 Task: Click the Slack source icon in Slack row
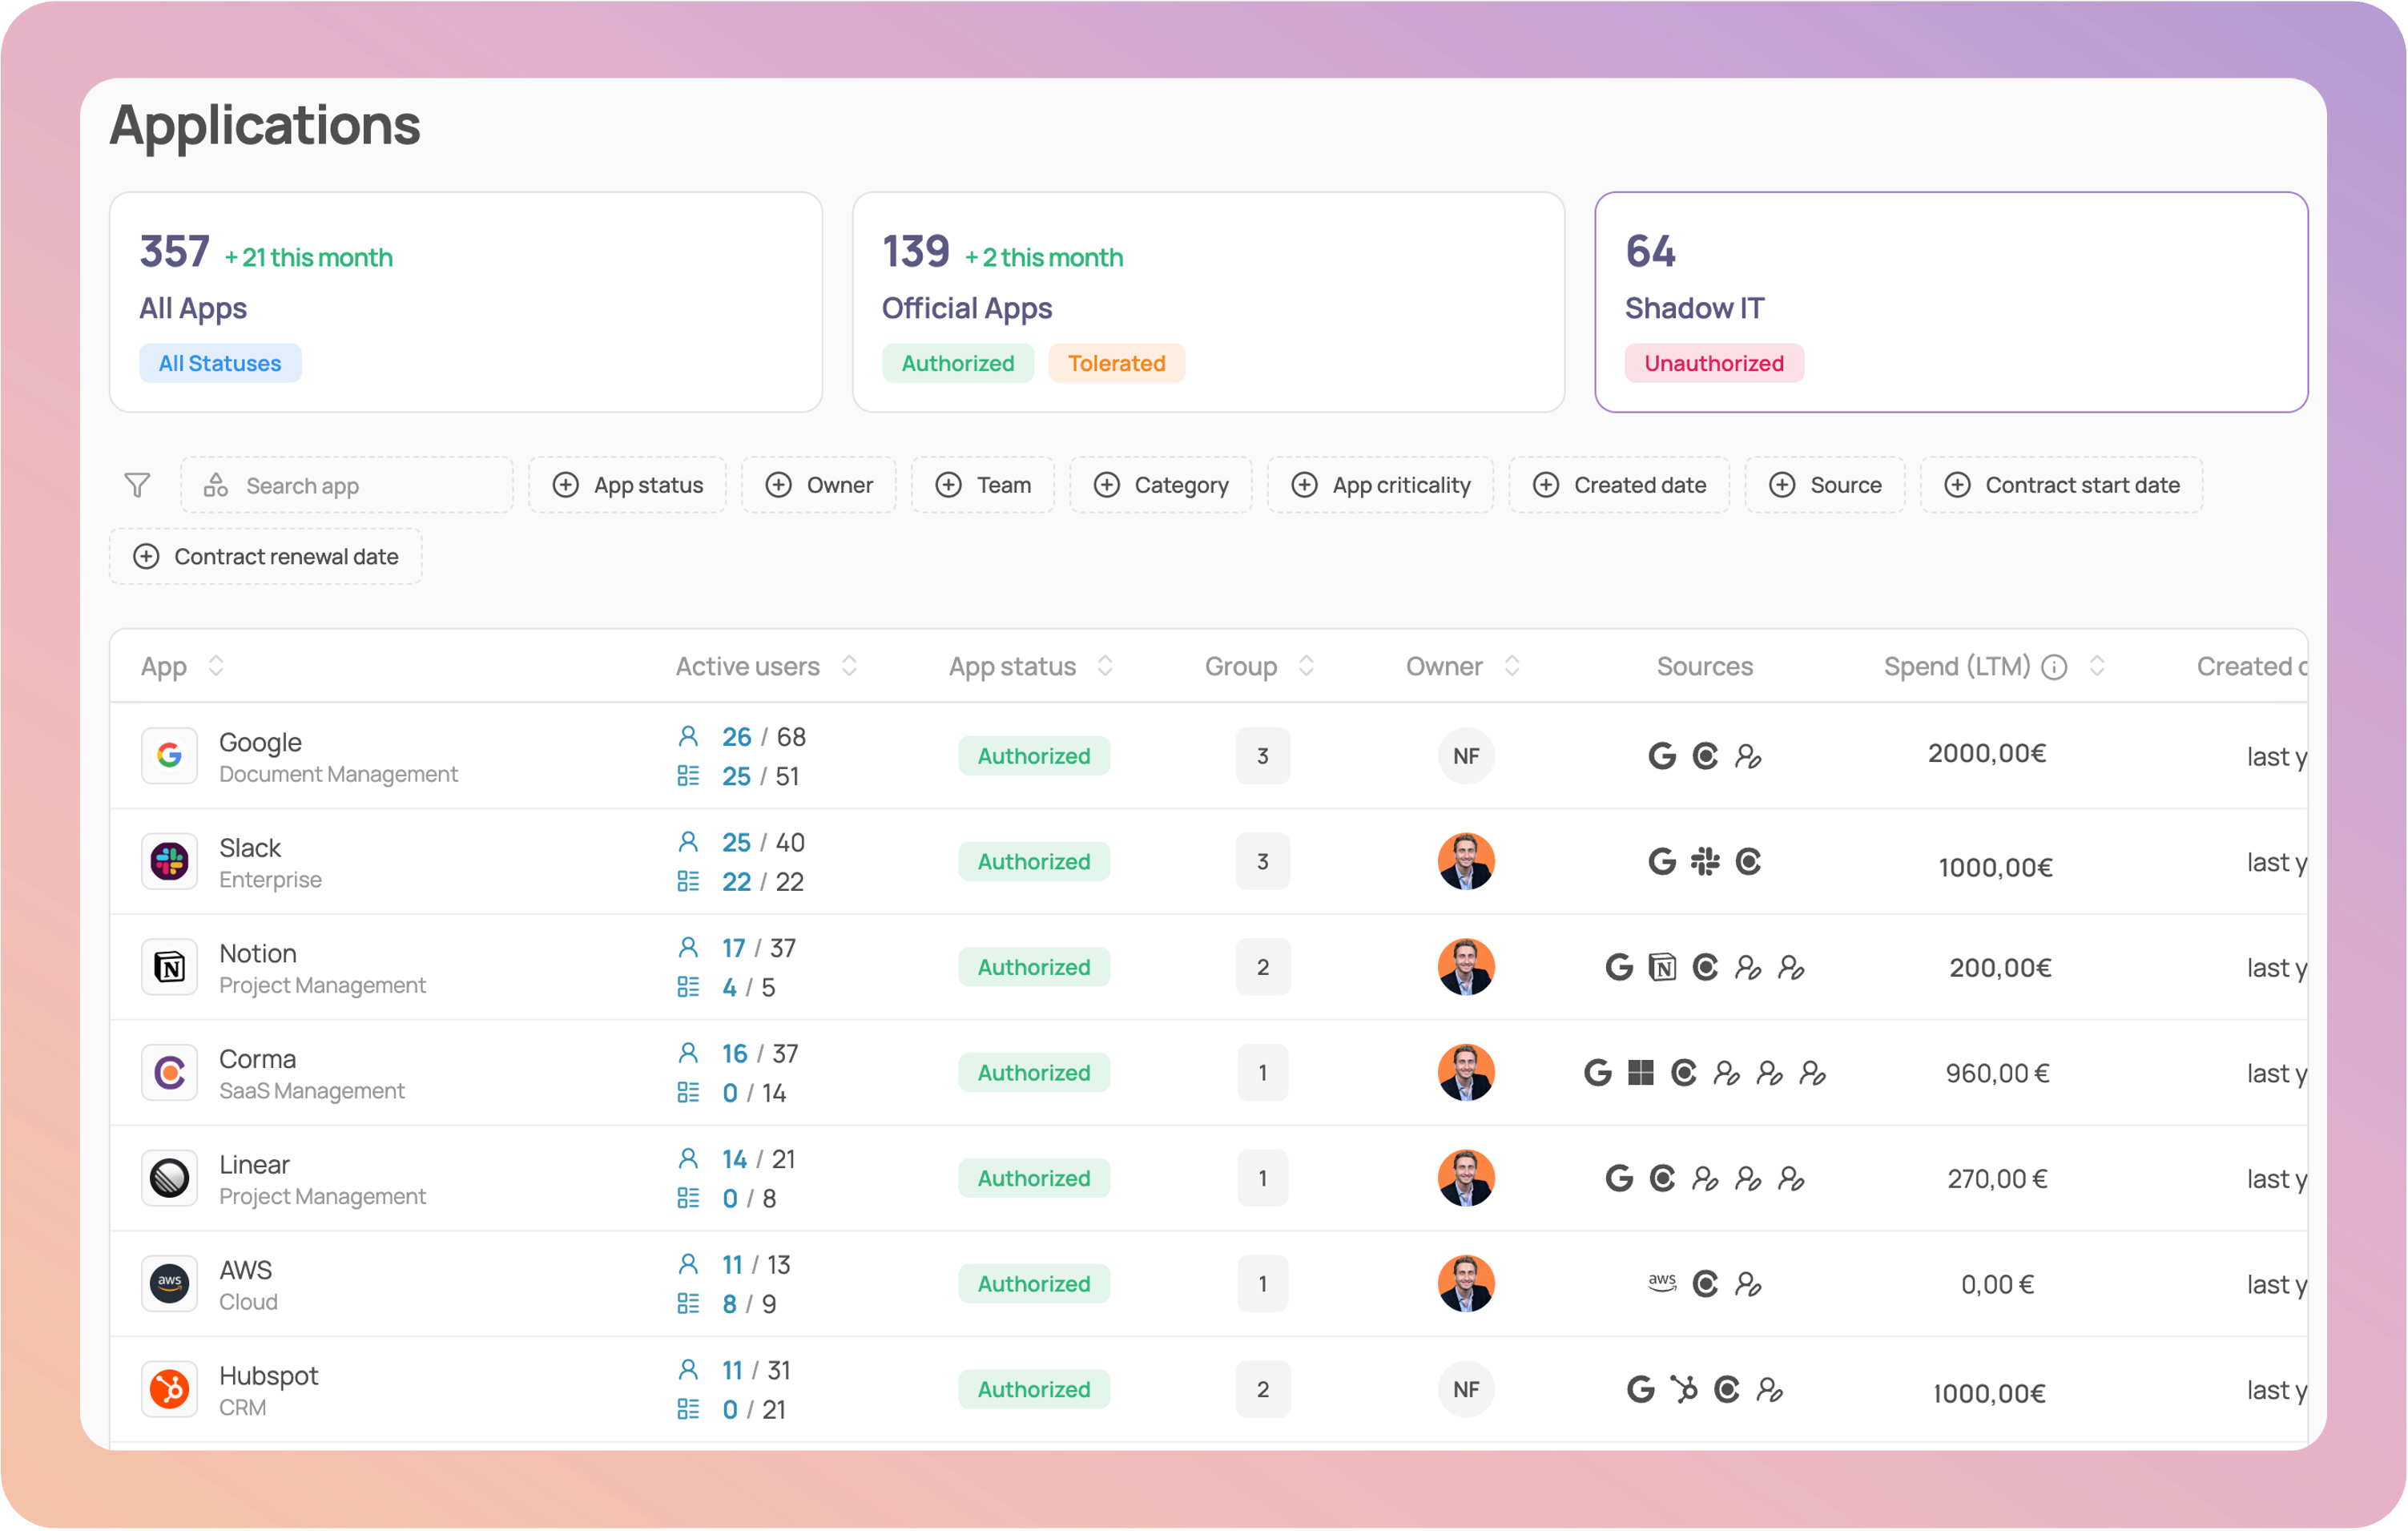[x=1705, y=861]
